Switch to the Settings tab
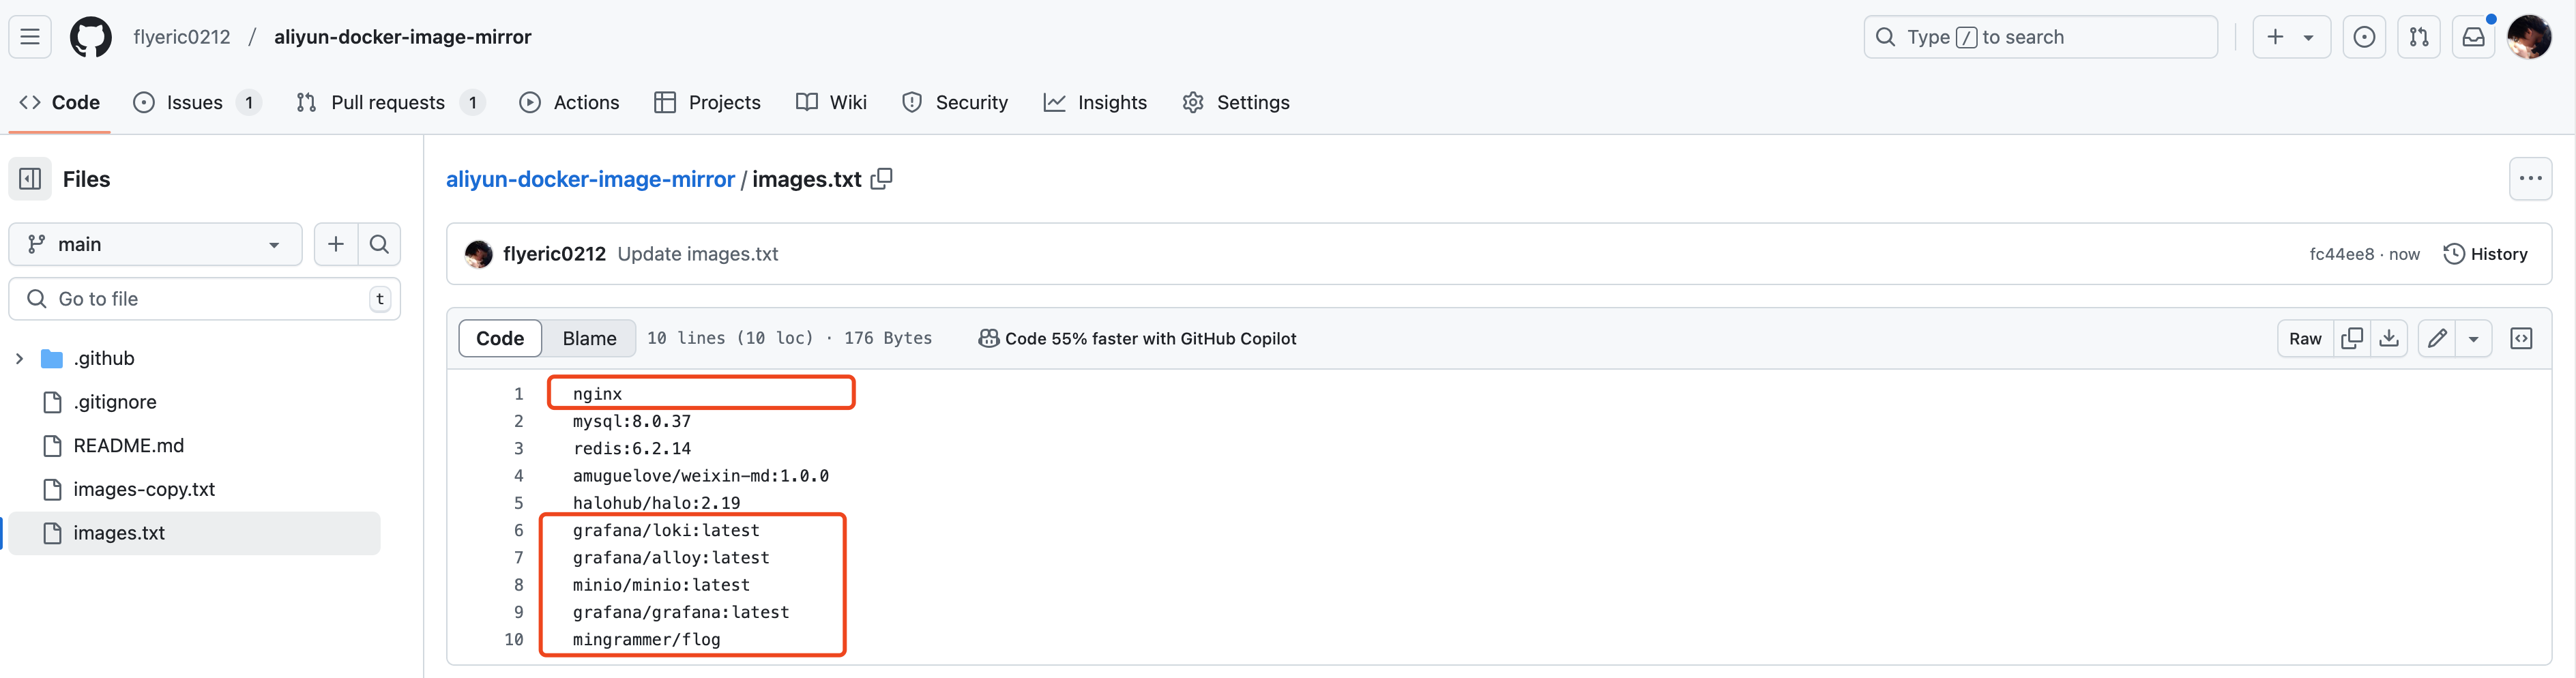The image size is (2576, 678). coord(1236,102)
